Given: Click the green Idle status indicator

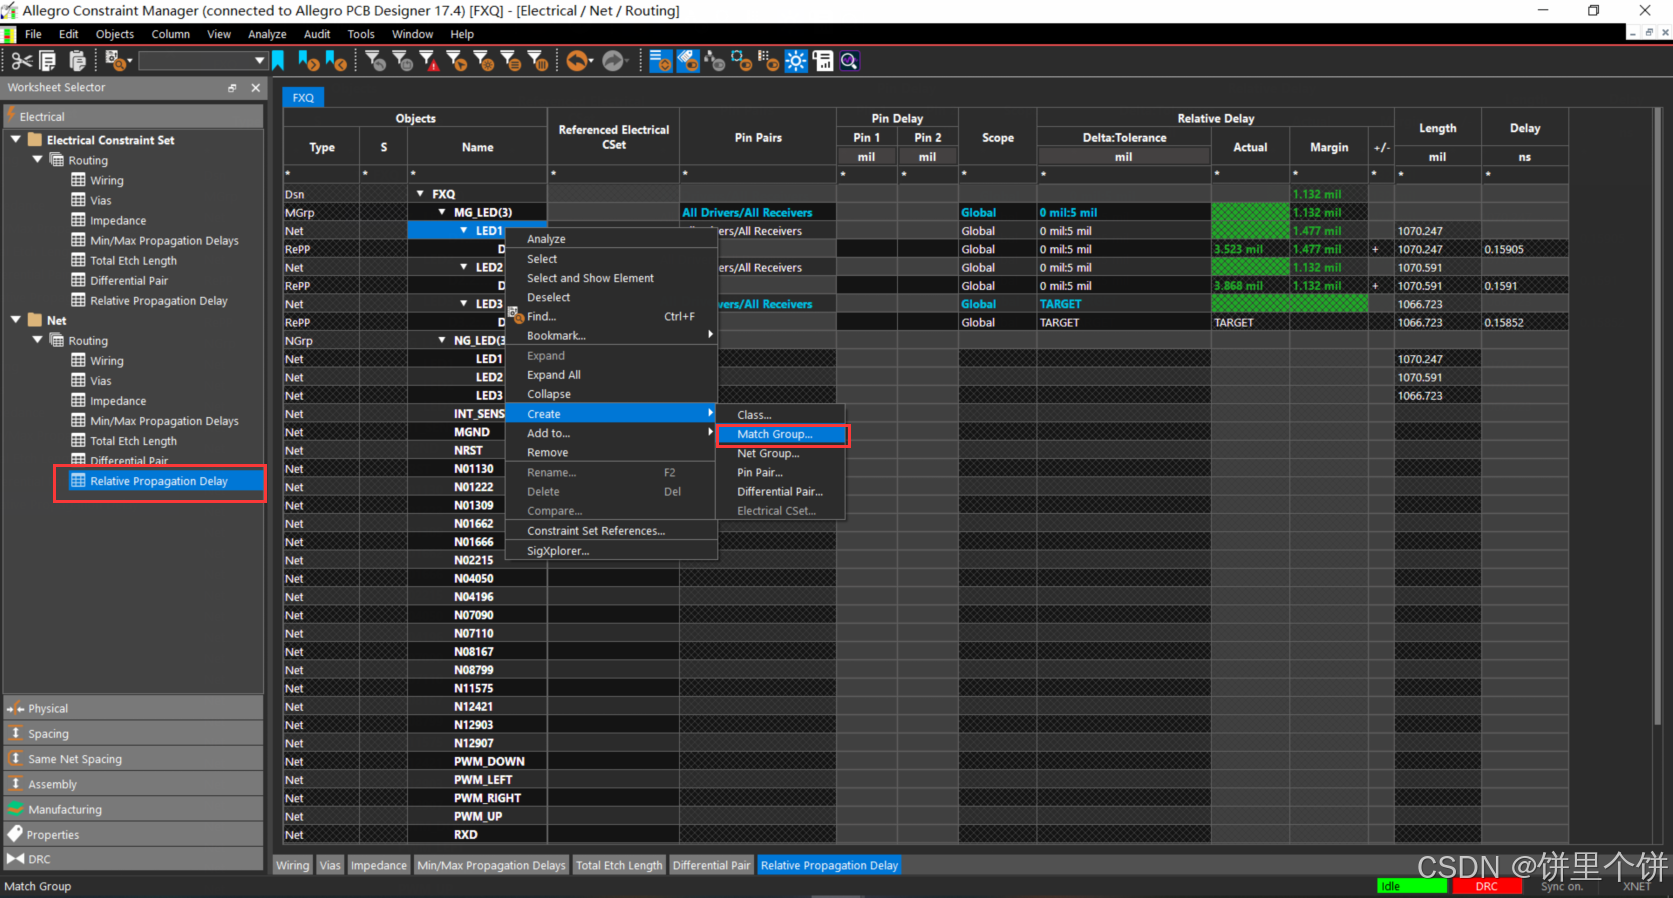Looking at the screenshot, I should point(1412,886).
